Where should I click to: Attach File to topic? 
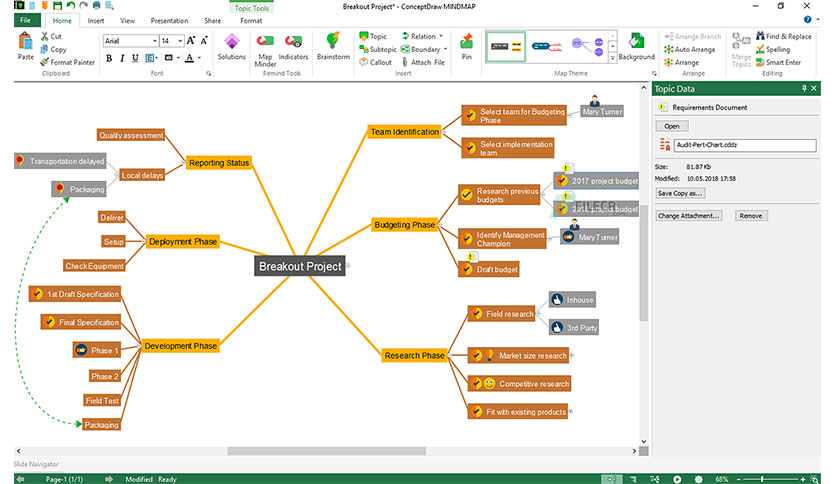(x=423, y=62)
